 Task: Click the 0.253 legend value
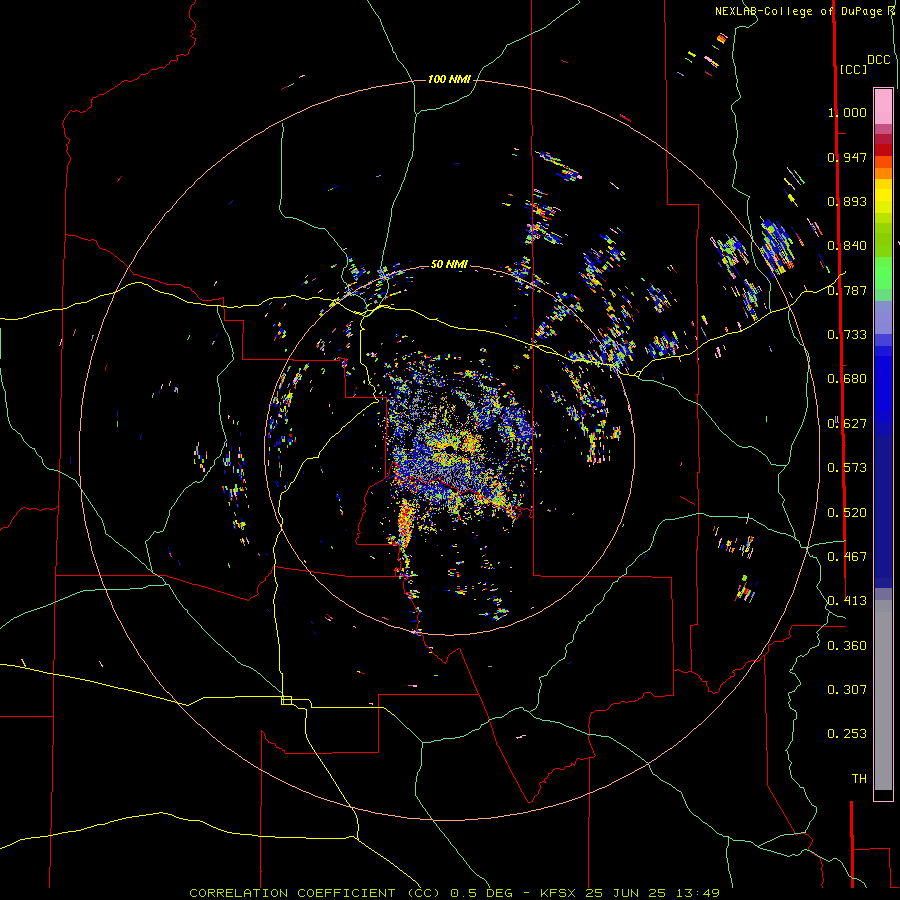tap(847, 734)
